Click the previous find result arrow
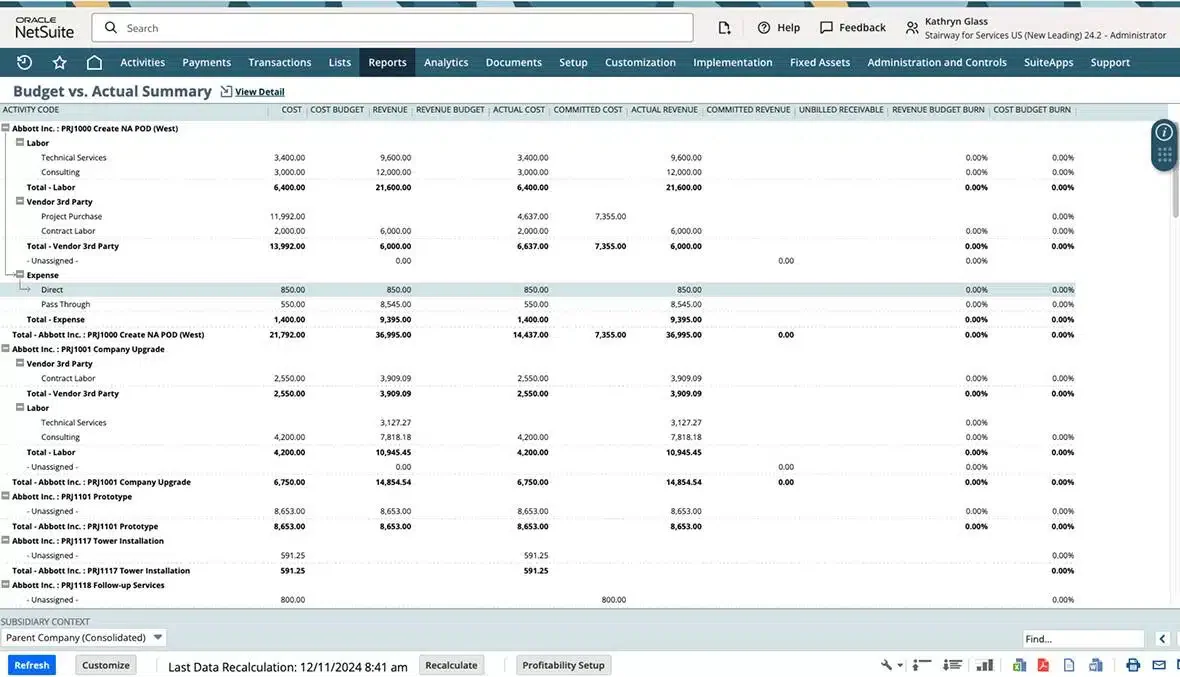The image size is (1180, 677). 1162,639
